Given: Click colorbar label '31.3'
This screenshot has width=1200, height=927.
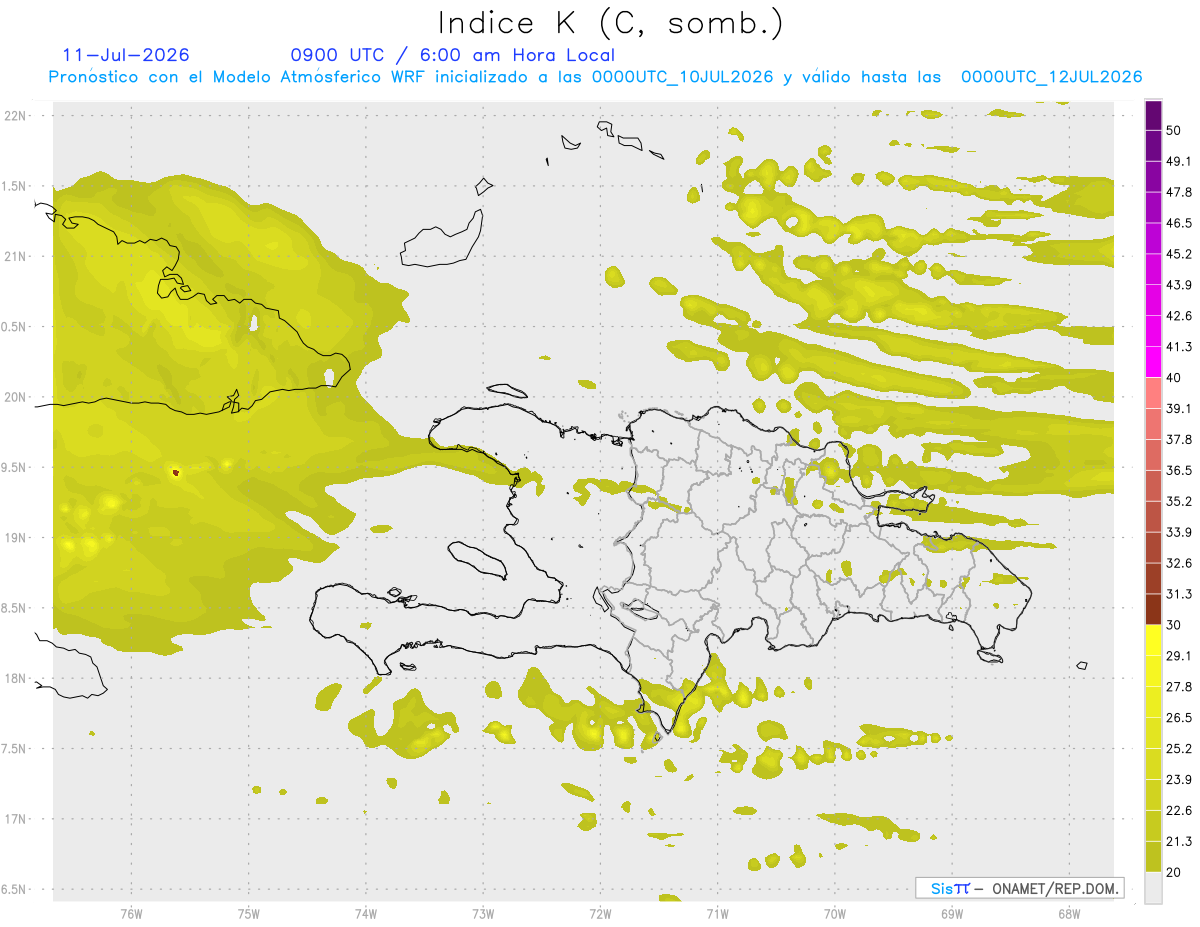Looking at the screenshot, I should pyautogui.click(x=1179, y=594).
